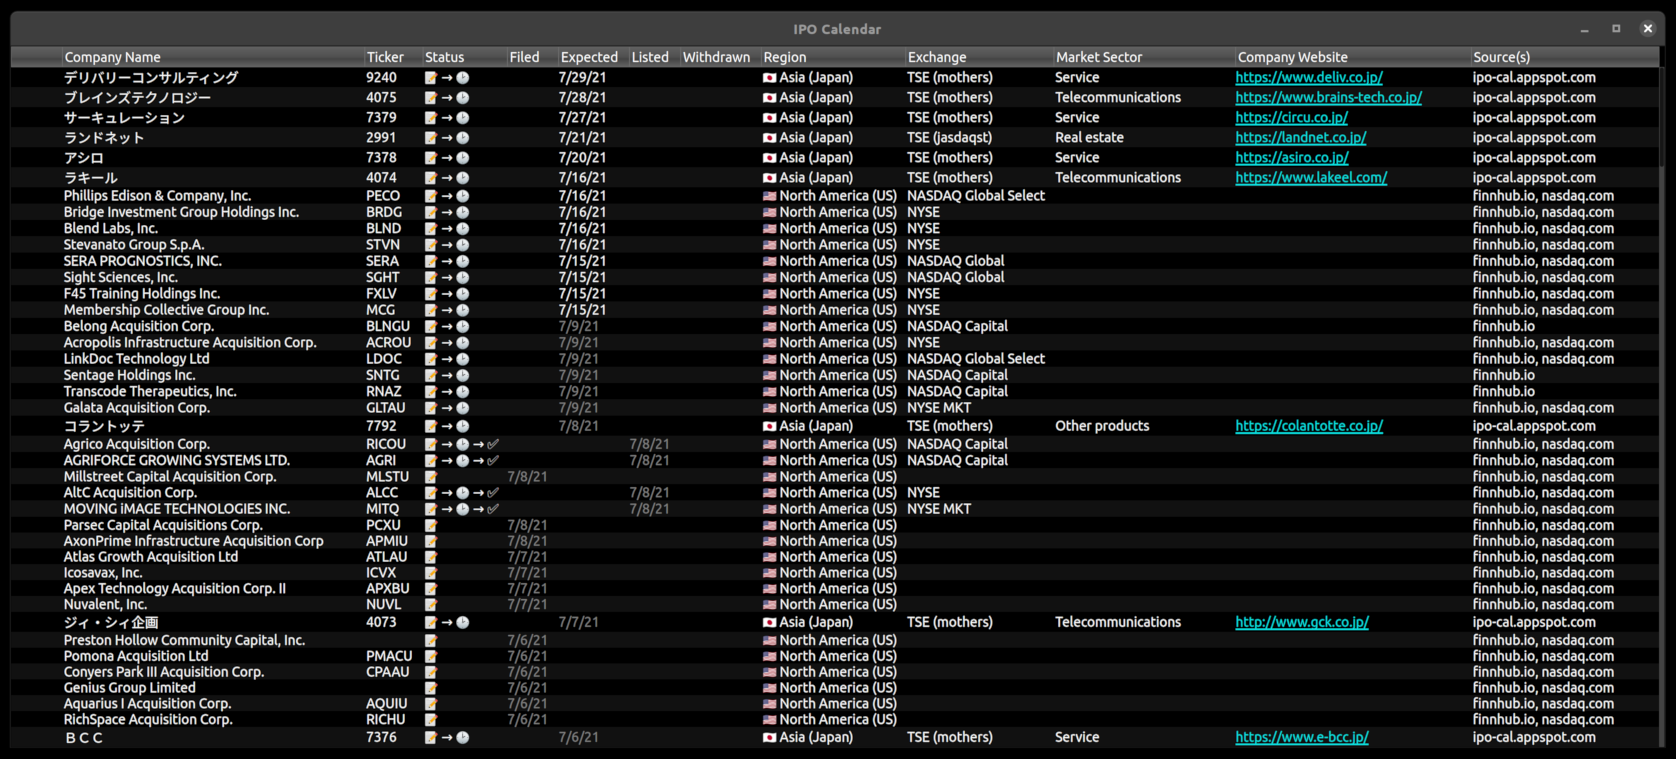Click expected clock icon for BLND row
Viewport: 1676px width, 759px height.
(462, 228)
